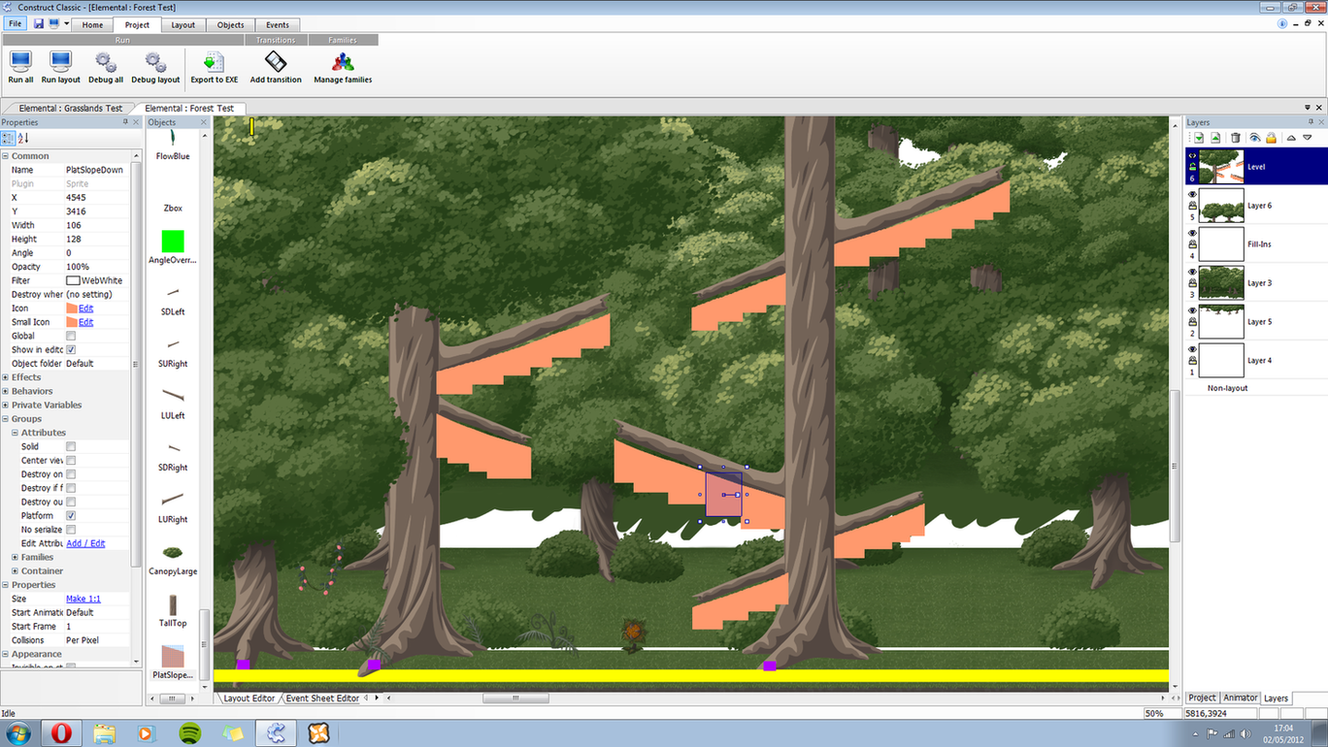Enable the No serialize checkbox
Screen dimensions: 1328x747
(x=71, y=530)
